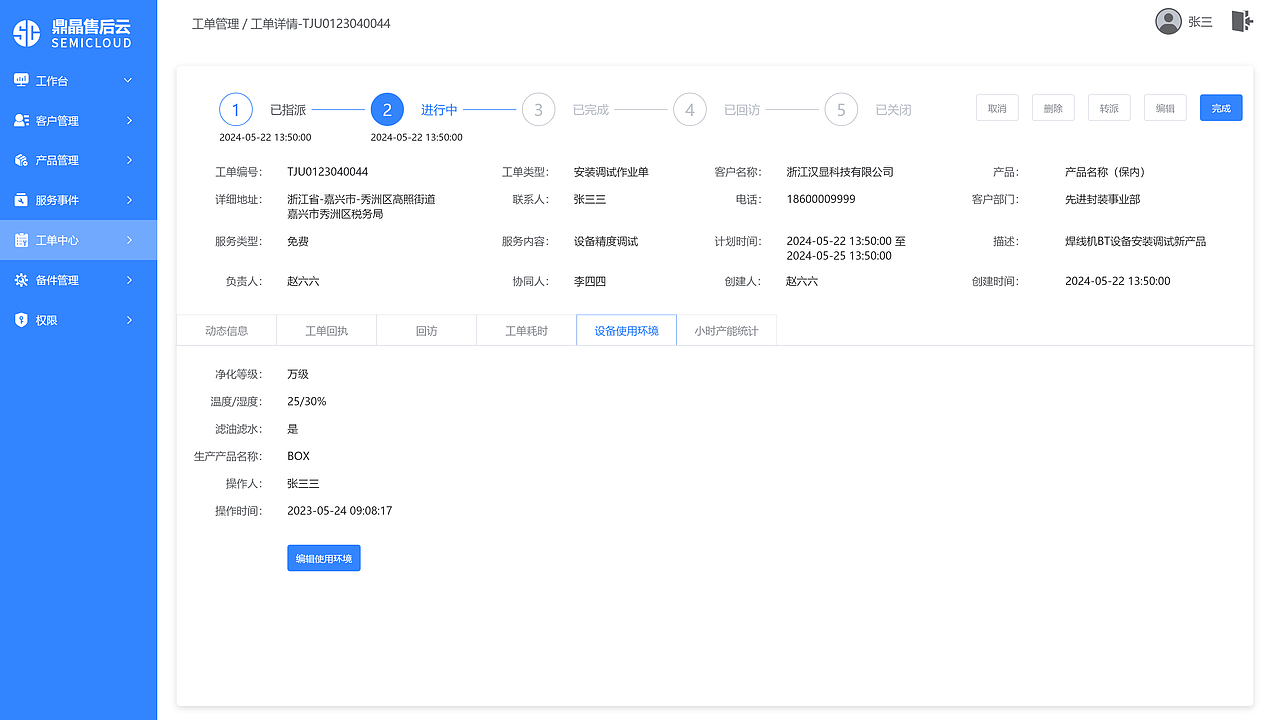Open the 权限 permissions sidebar icon
This screenshot has width=1280, height=720.
21,320
